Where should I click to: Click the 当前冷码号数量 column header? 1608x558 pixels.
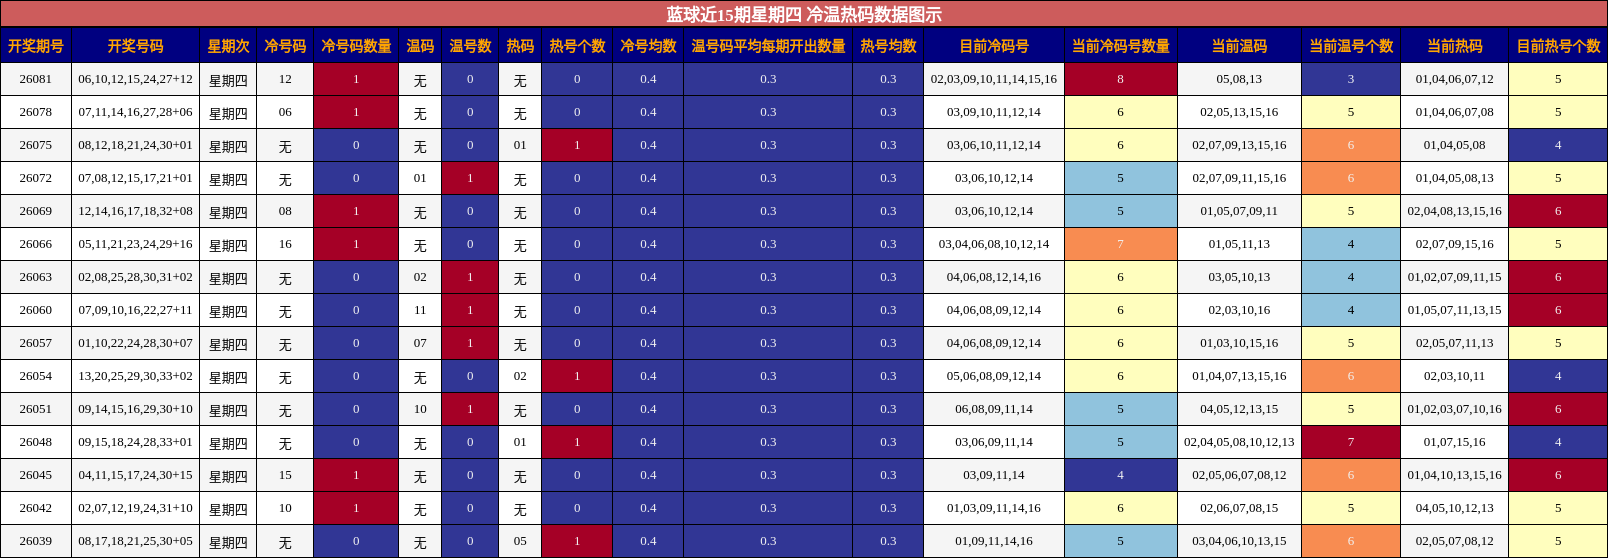pyautogui.click(x=1120, y=46)
